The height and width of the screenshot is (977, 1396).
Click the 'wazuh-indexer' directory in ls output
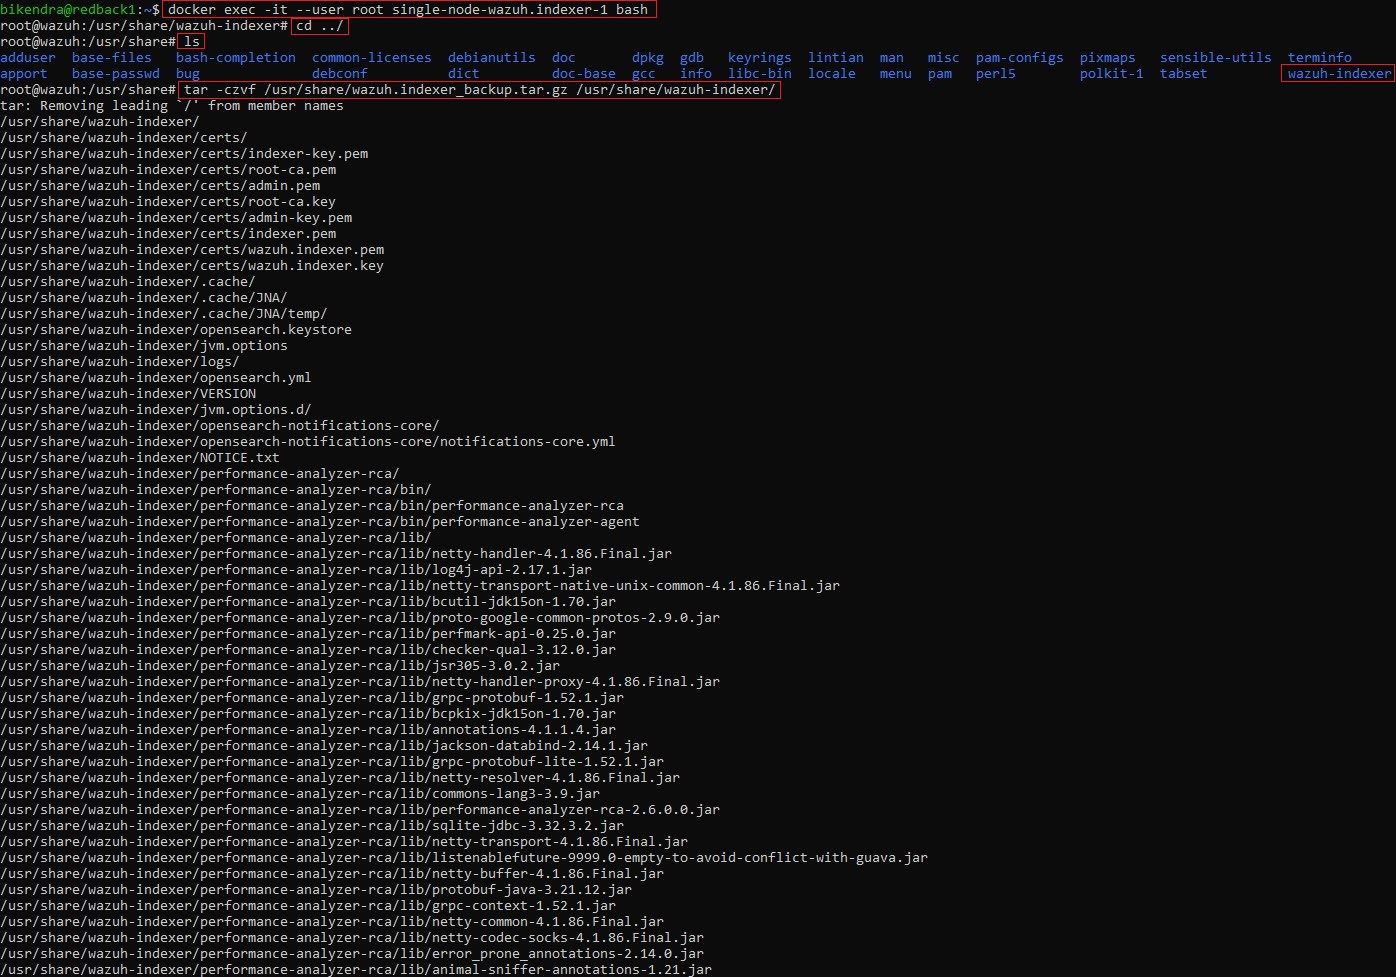point(1339,73)
